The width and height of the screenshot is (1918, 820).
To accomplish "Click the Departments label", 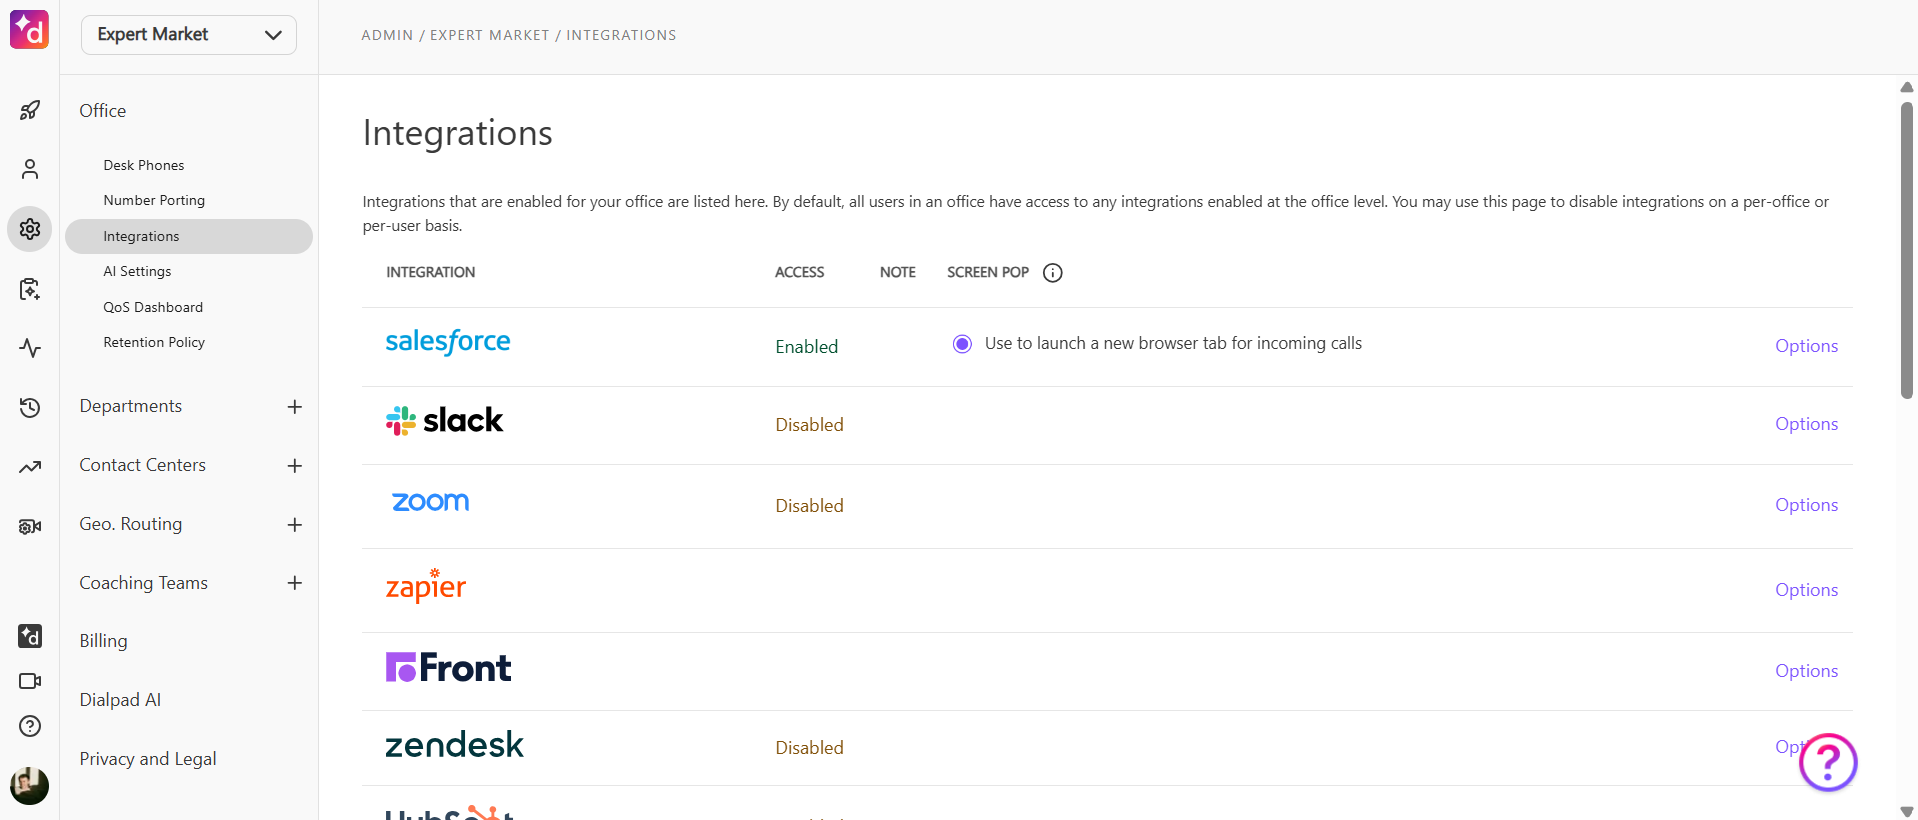I will click(131, 406).
